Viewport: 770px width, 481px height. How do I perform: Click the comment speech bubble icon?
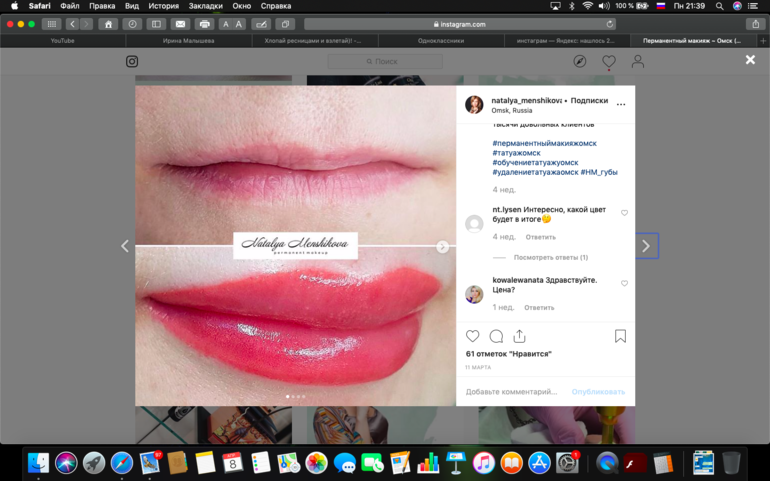[496, 336]
